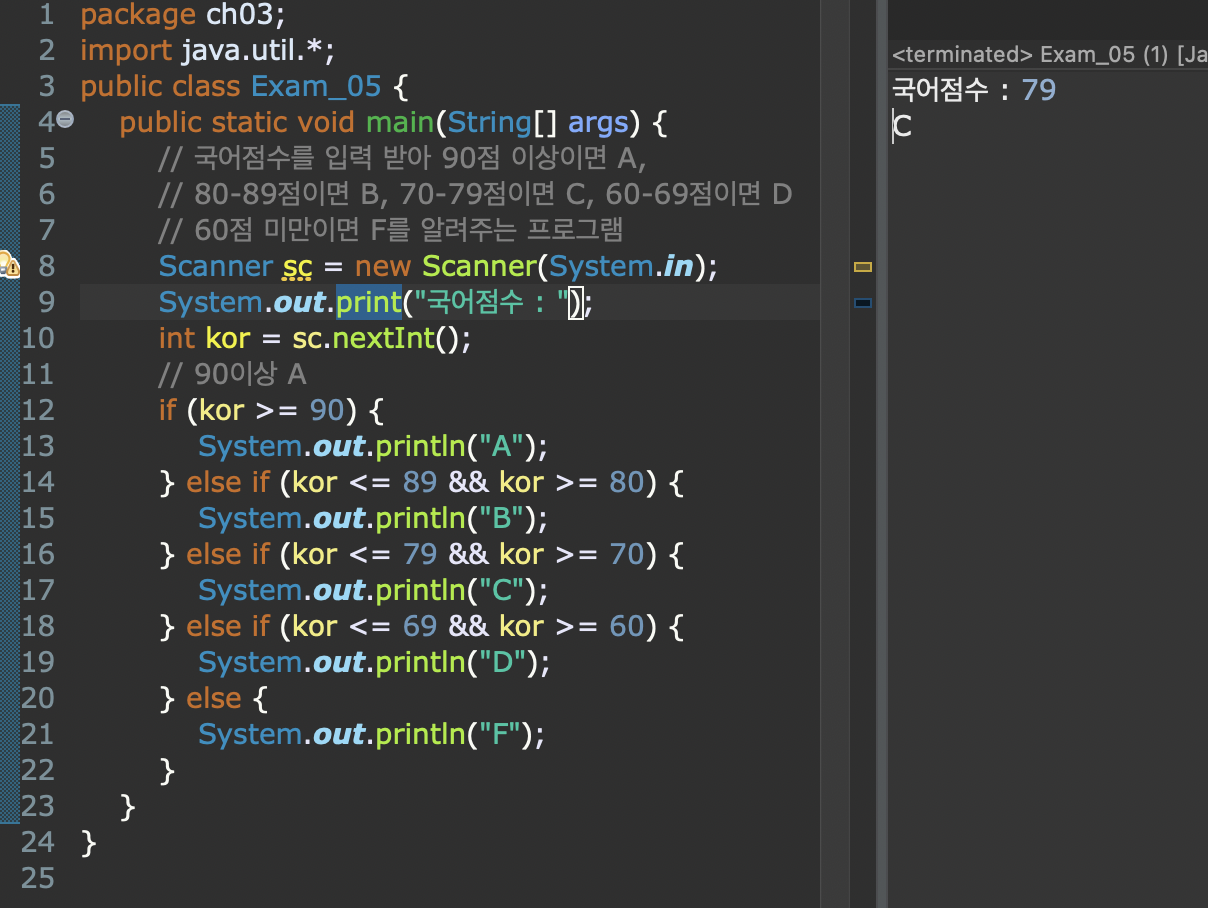This screenshot has width=1208, height=908.
Task: Click the string "A" in println
Action: point(500,446)
